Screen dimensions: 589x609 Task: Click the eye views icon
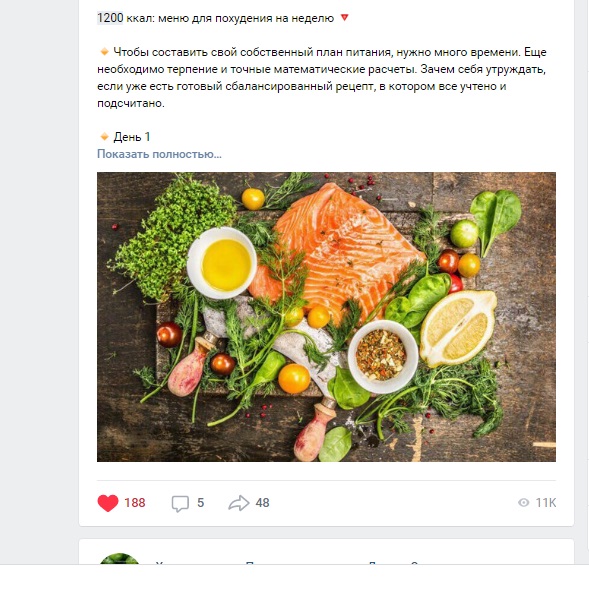tap(523, 503)
